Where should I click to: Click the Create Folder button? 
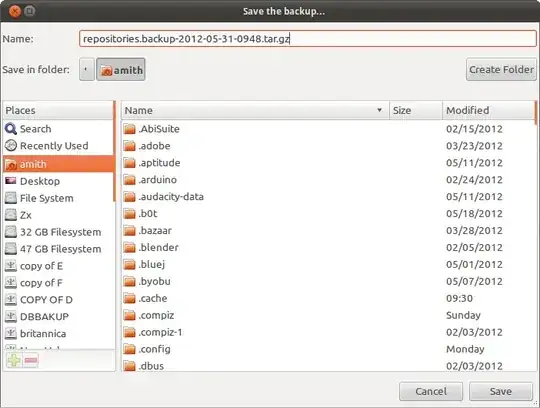[501, 70]
